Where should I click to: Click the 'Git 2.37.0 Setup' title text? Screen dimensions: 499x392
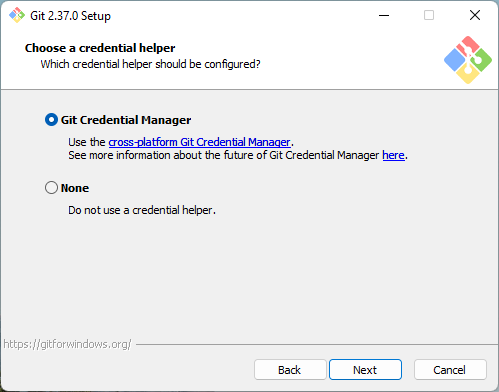pyautogui.click(x=70, y=16)
